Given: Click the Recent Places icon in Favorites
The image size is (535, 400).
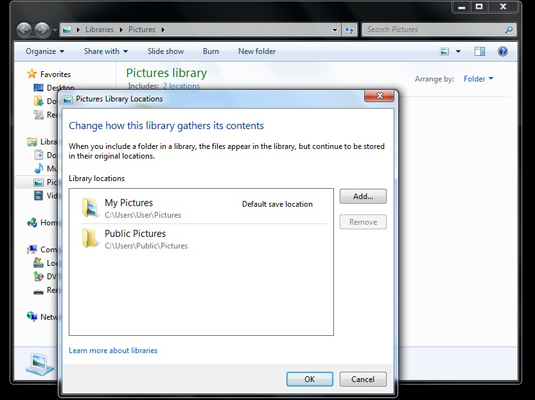Looking at the screenshot, I should (x=38, y=114).
